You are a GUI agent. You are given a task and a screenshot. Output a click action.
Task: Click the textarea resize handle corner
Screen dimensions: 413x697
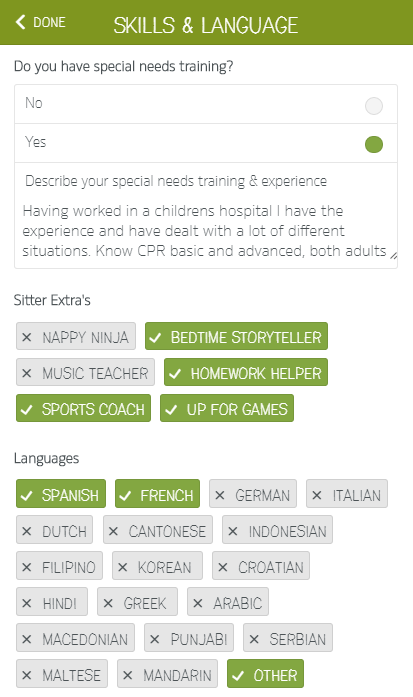pos(393,255)
